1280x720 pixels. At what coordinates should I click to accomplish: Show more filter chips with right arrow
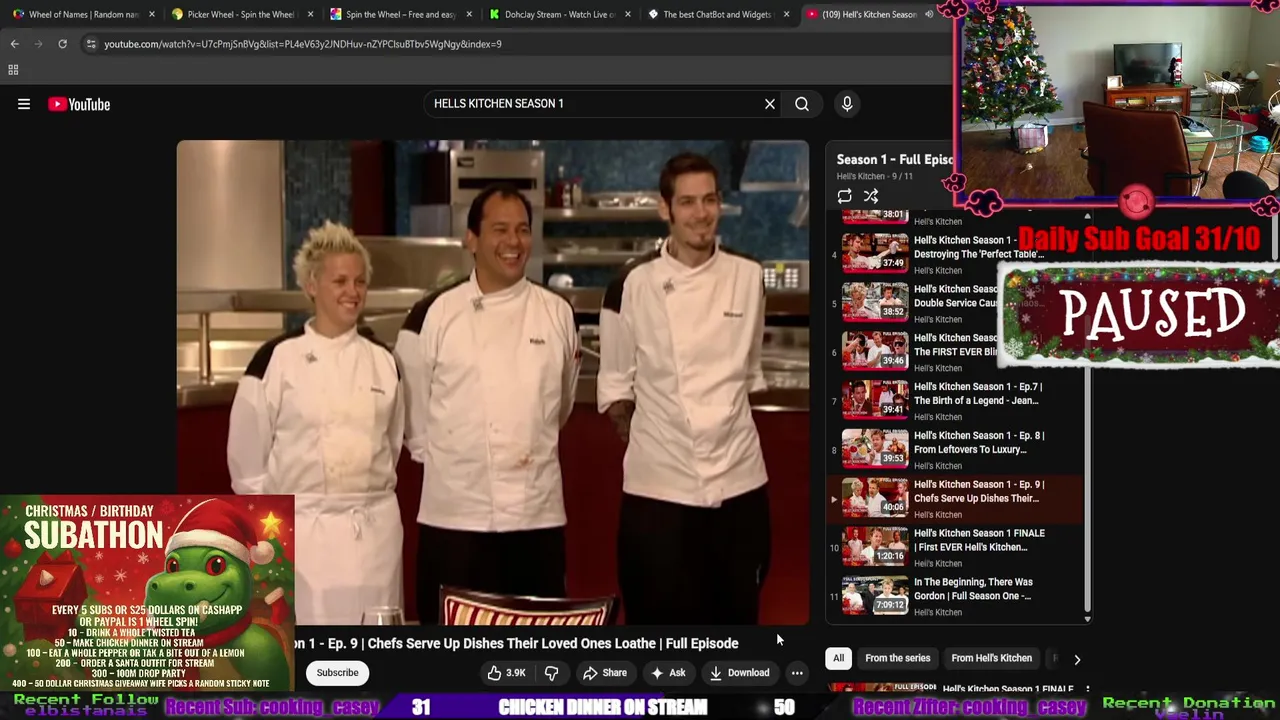(x=1077, y=659)
